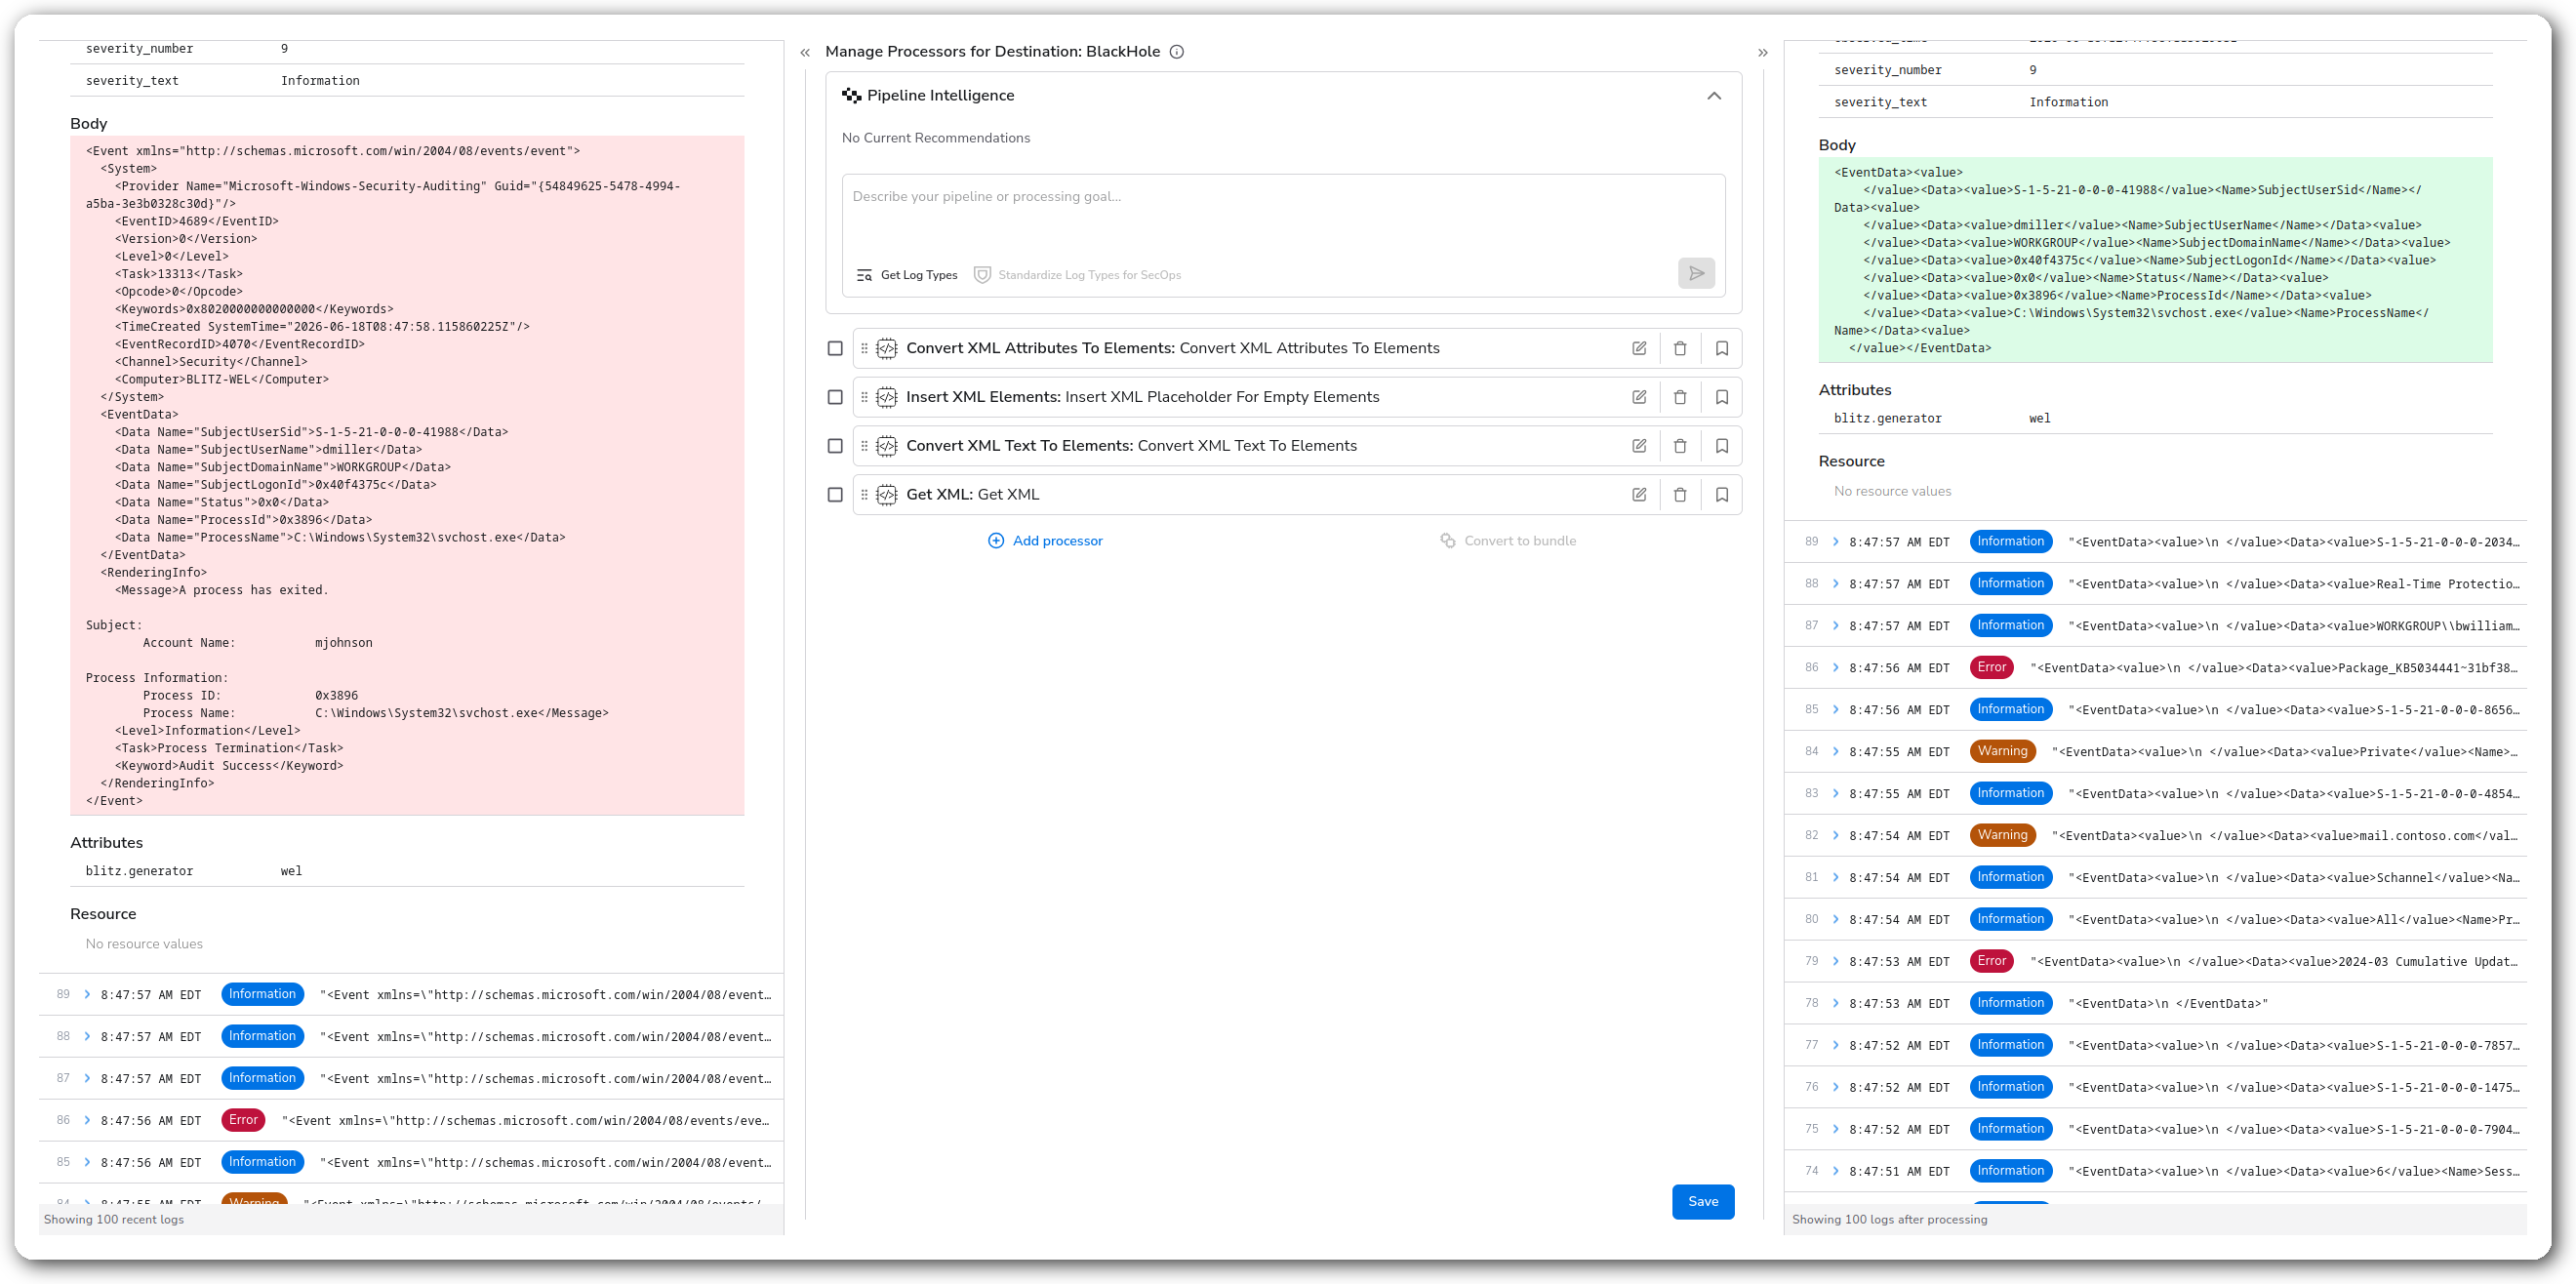
Task: Delete the Convert XML Text To Elements processor
Action: [x=1680, y=446]
